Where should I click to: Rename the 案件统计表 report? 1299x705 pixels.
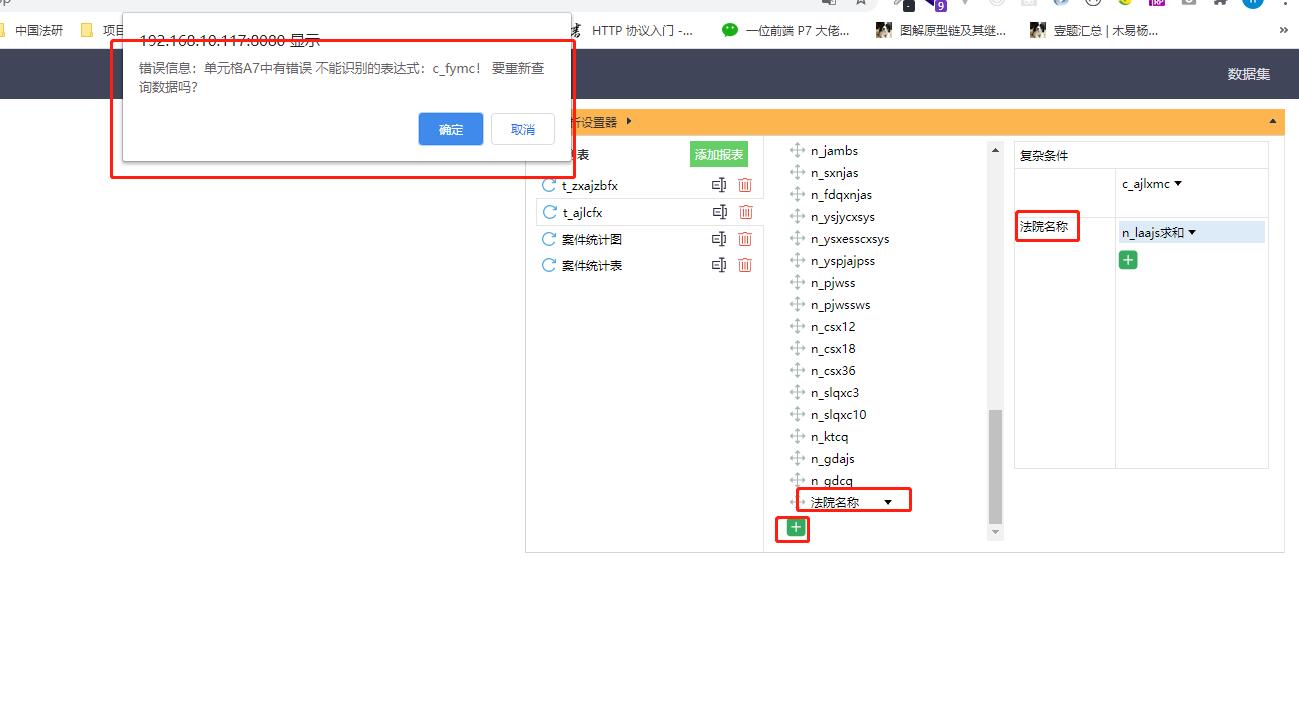click(719, 265)
